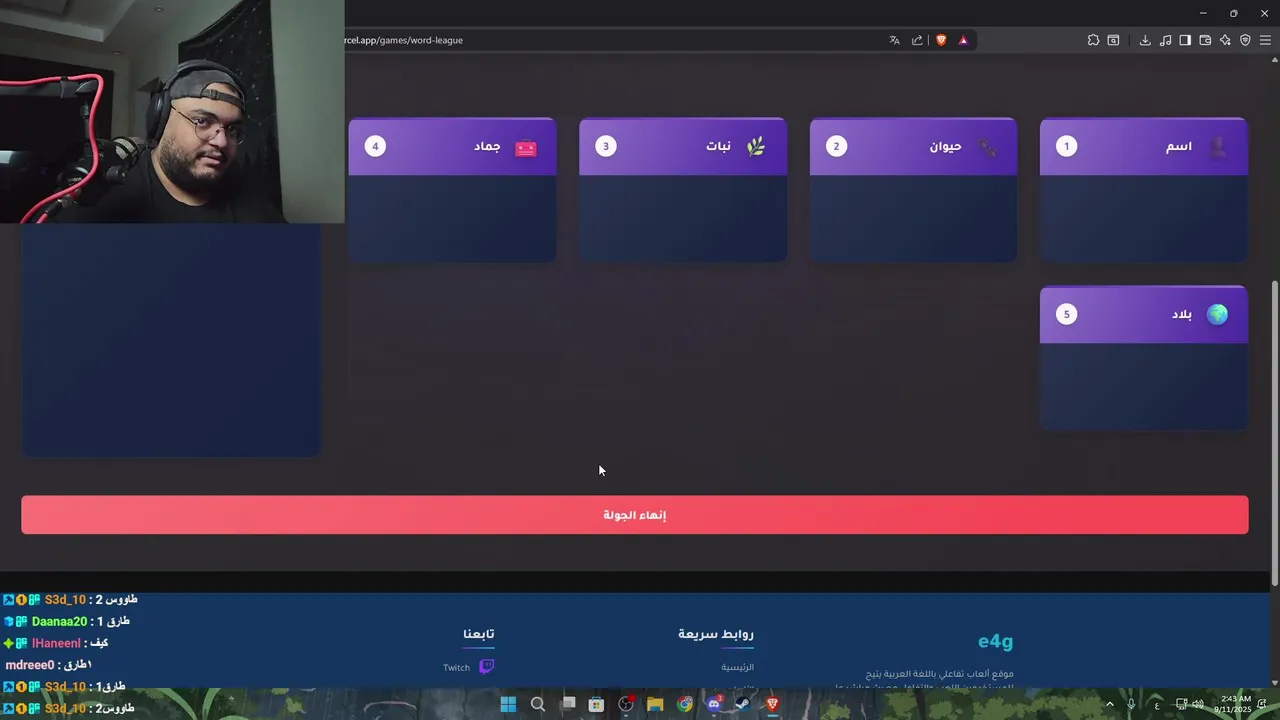Click the Brave VPN shield icon

point(1245,40)
